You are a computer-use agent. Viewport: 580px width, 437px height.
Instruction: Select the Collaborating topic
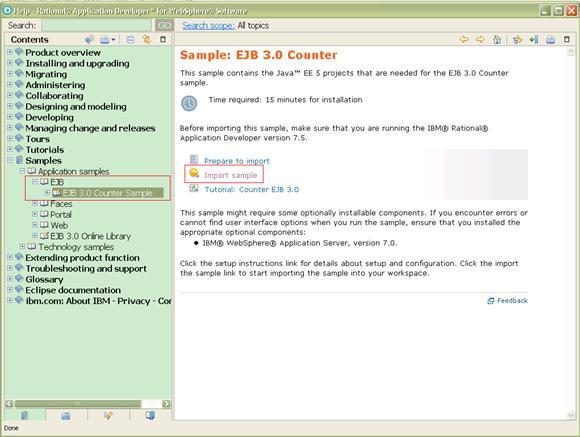(x=54, y=95)
